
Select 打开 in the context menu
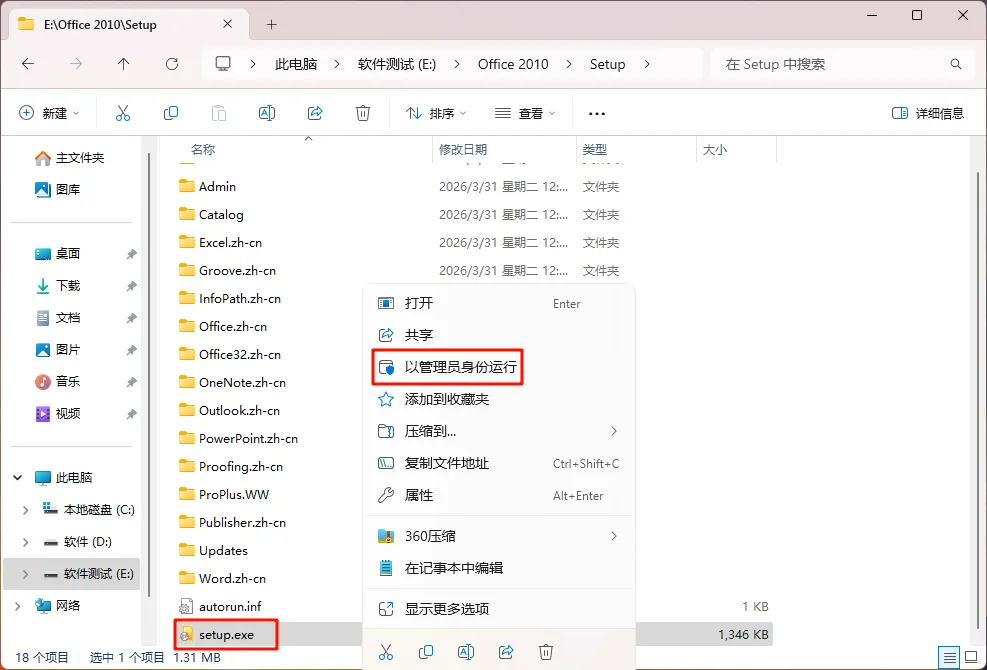499,304
